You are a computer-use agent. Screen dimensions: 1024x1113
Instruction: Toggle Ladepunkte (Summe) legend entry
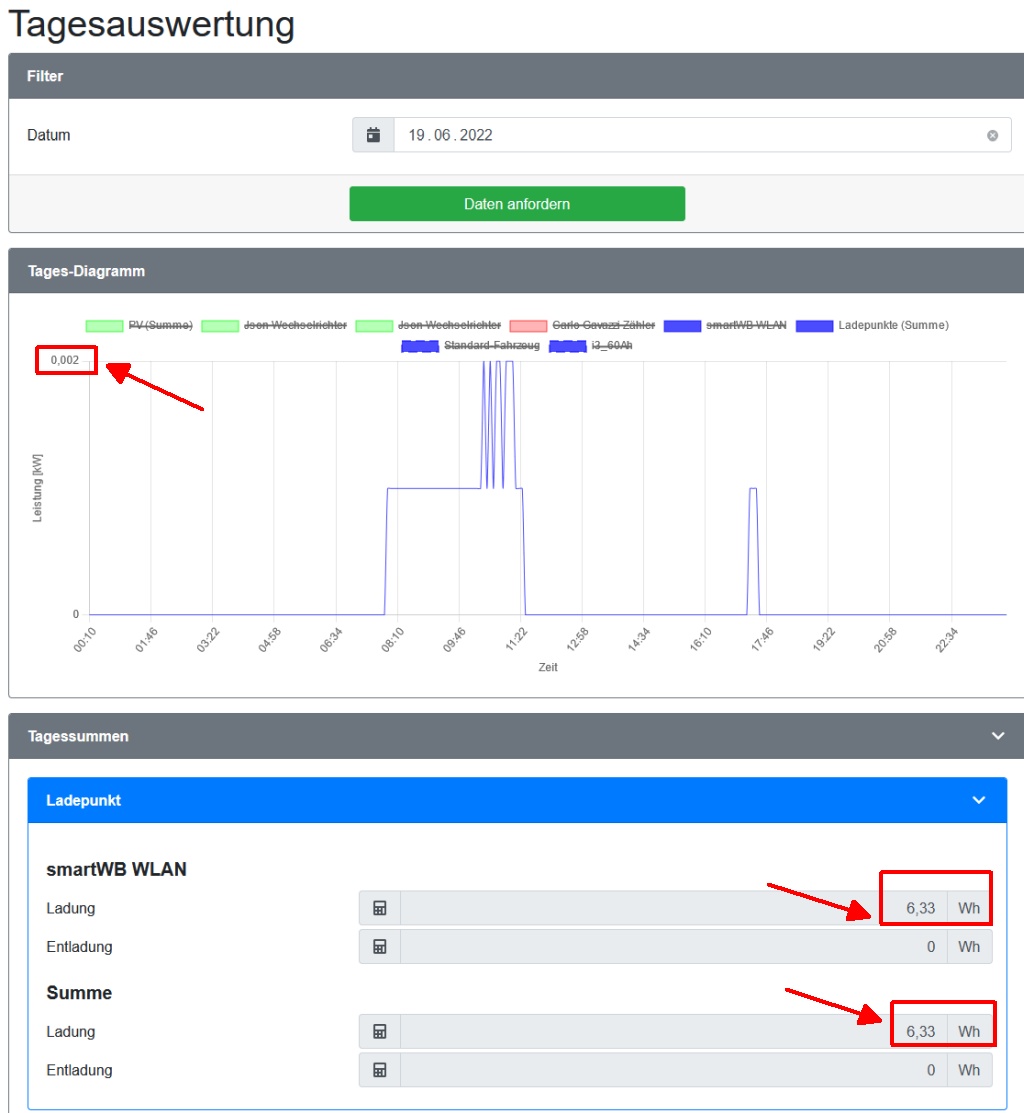(x=872, y=325)
